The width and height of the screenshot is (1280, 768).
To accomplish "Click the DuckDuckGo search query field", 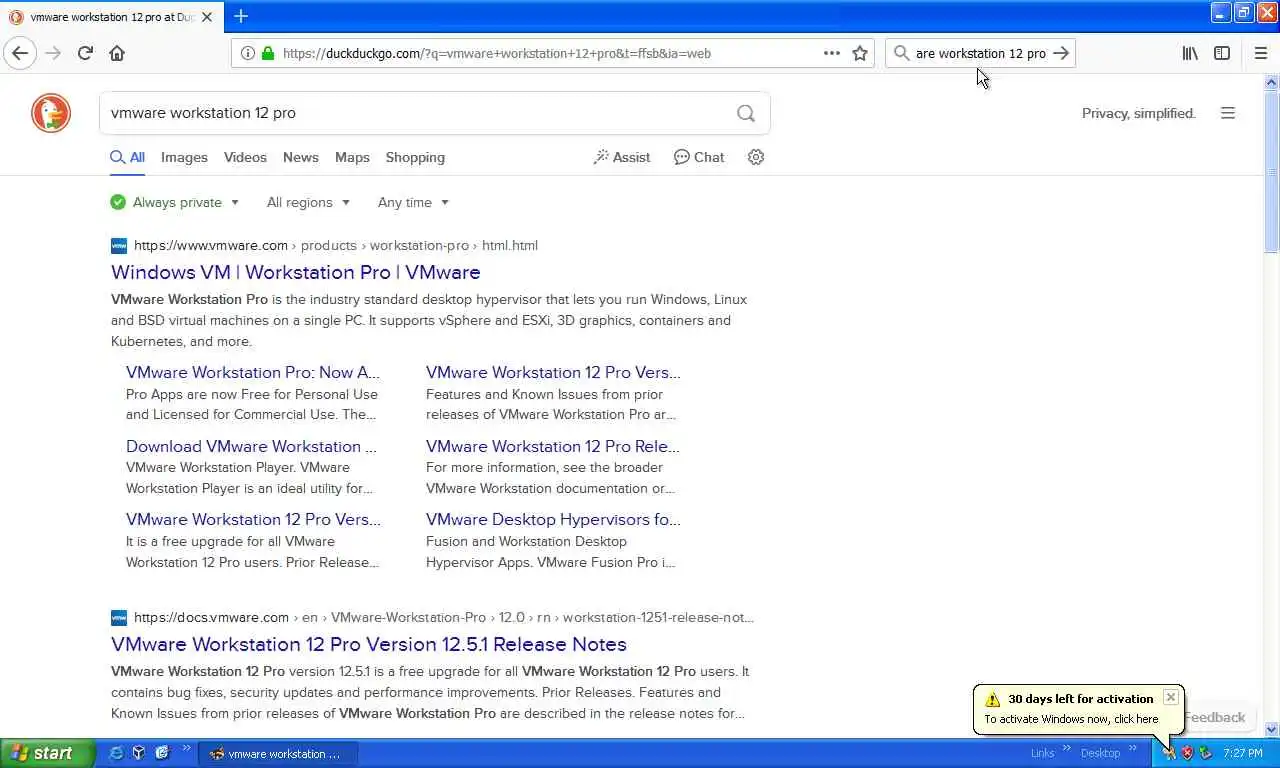I will pyautogui.click(x=416, y=113).
